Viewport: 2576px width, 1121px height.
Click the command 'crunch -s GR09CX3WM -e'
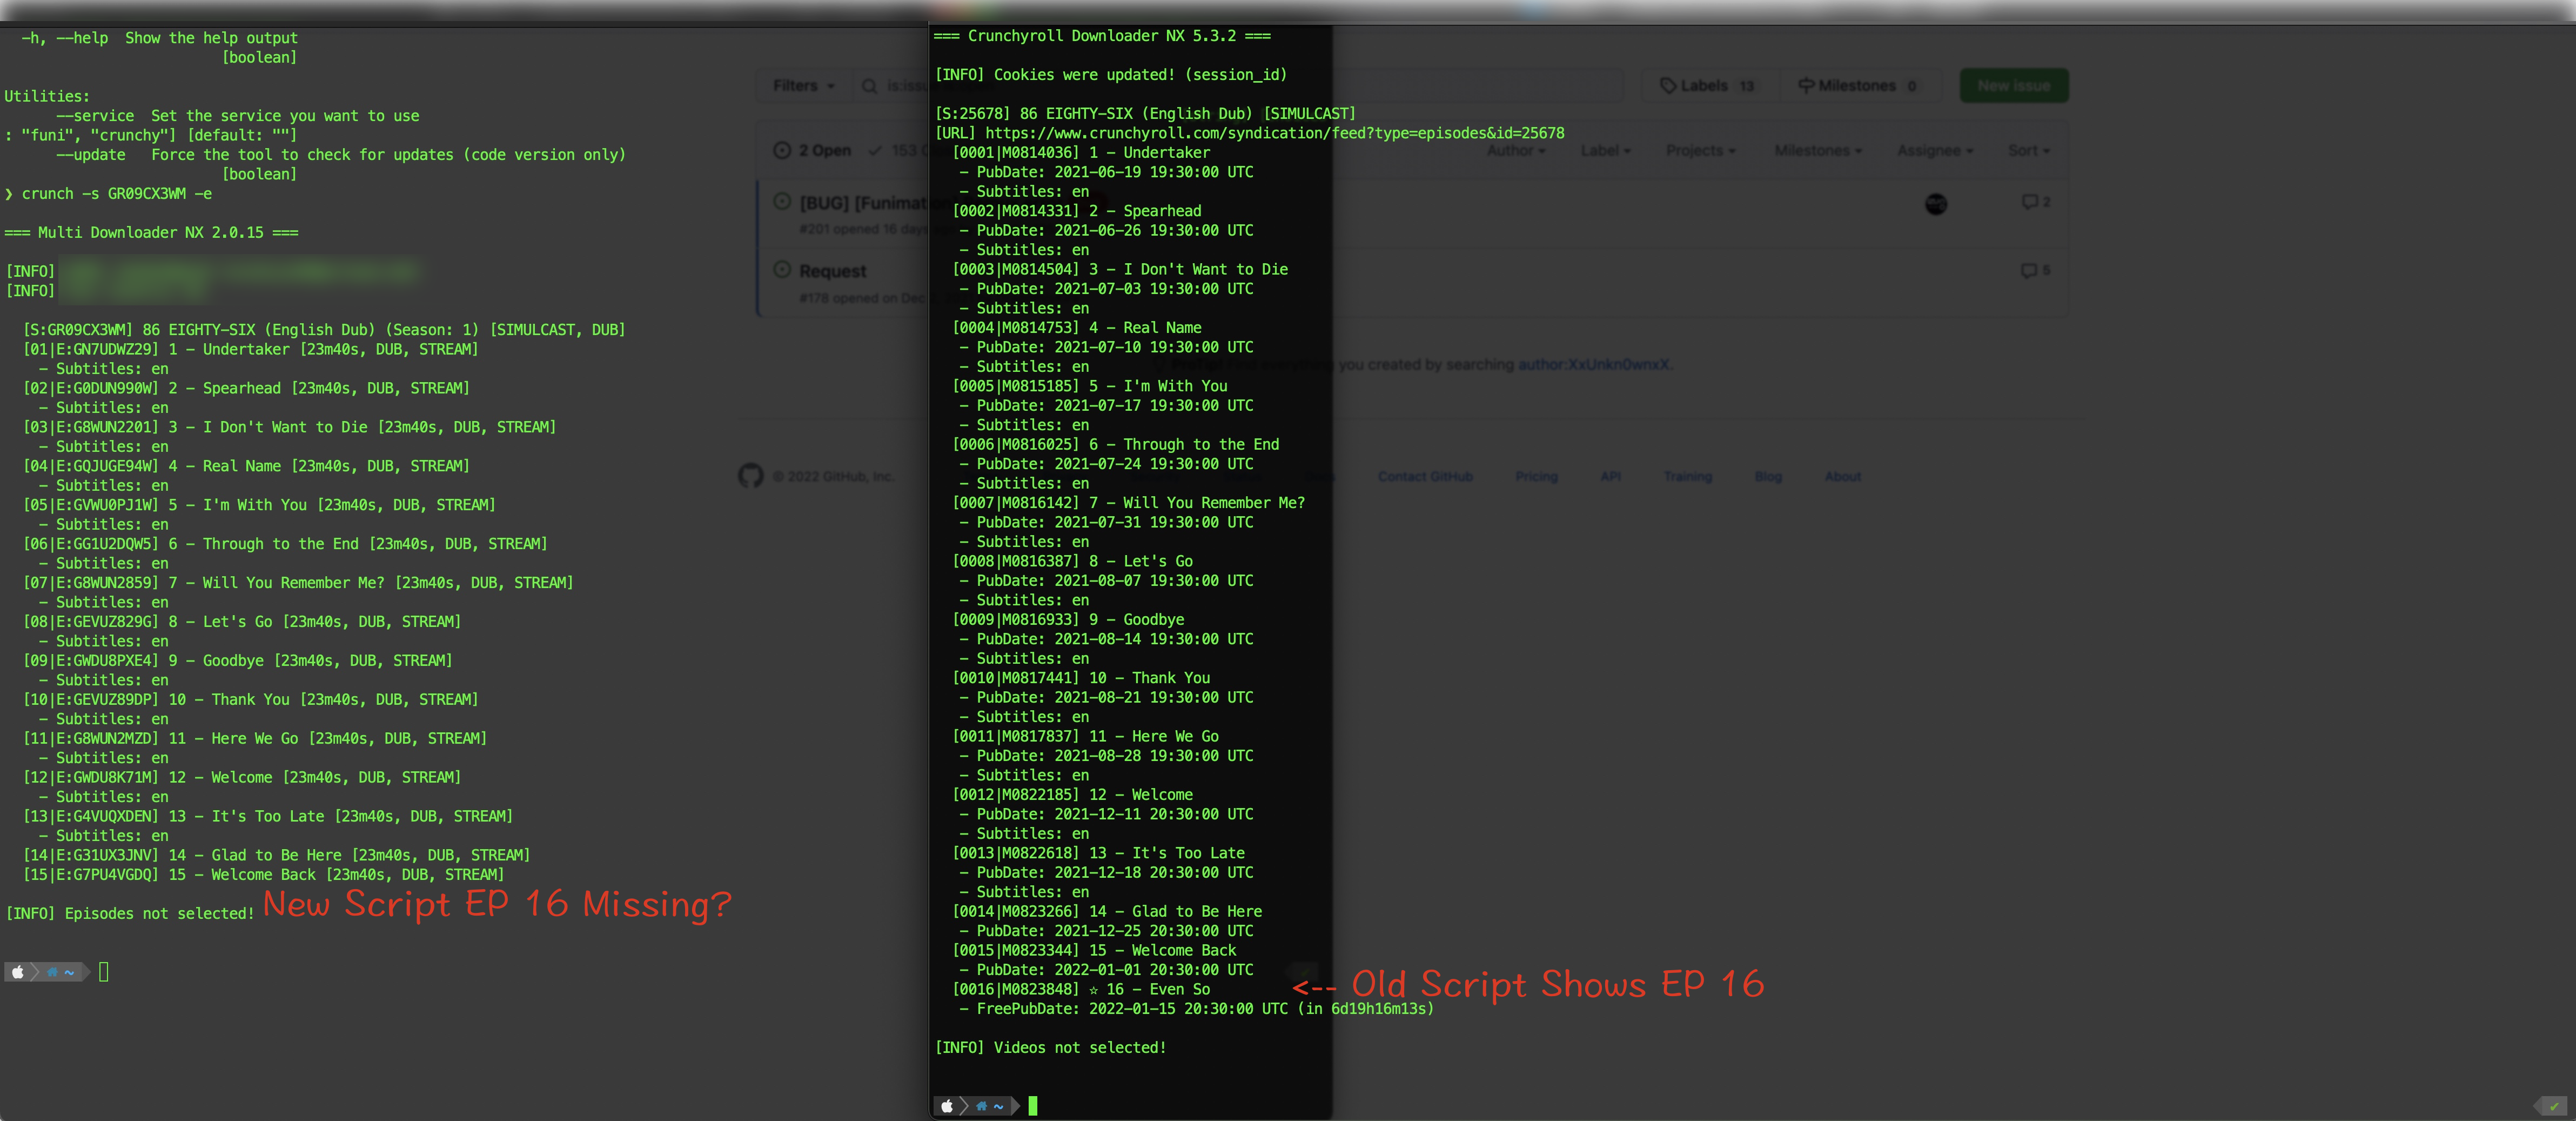coord(117,194)
